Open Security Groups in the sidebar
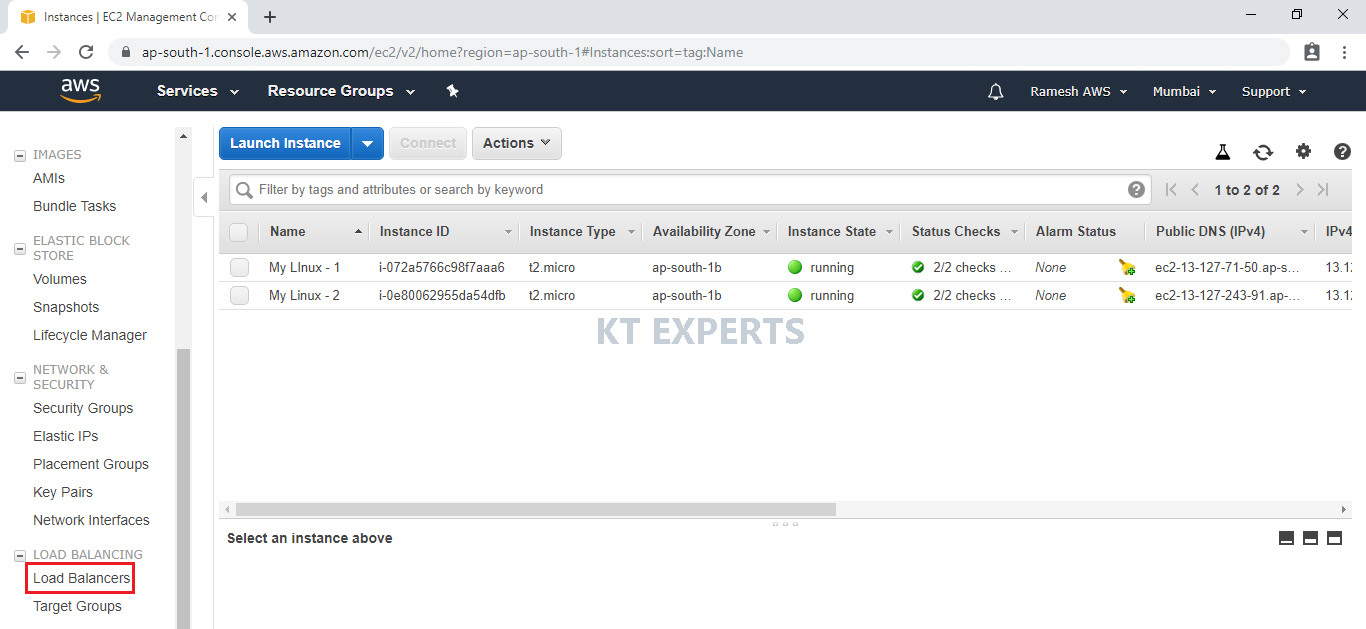Viewport: 1366px width, 629px height. (x=83, y=408)
